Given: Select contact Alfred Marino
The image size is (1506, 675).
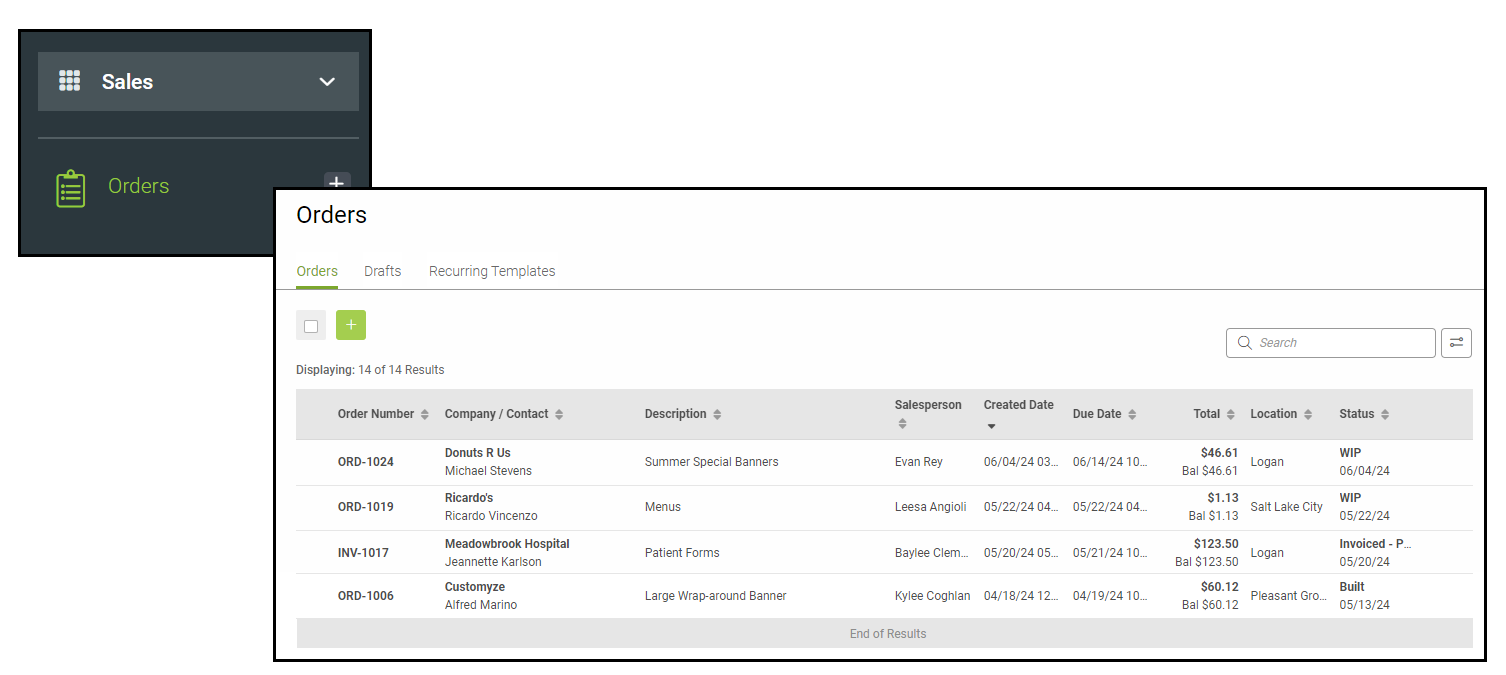Looking at the screenshot, I should tap(481, 605).
